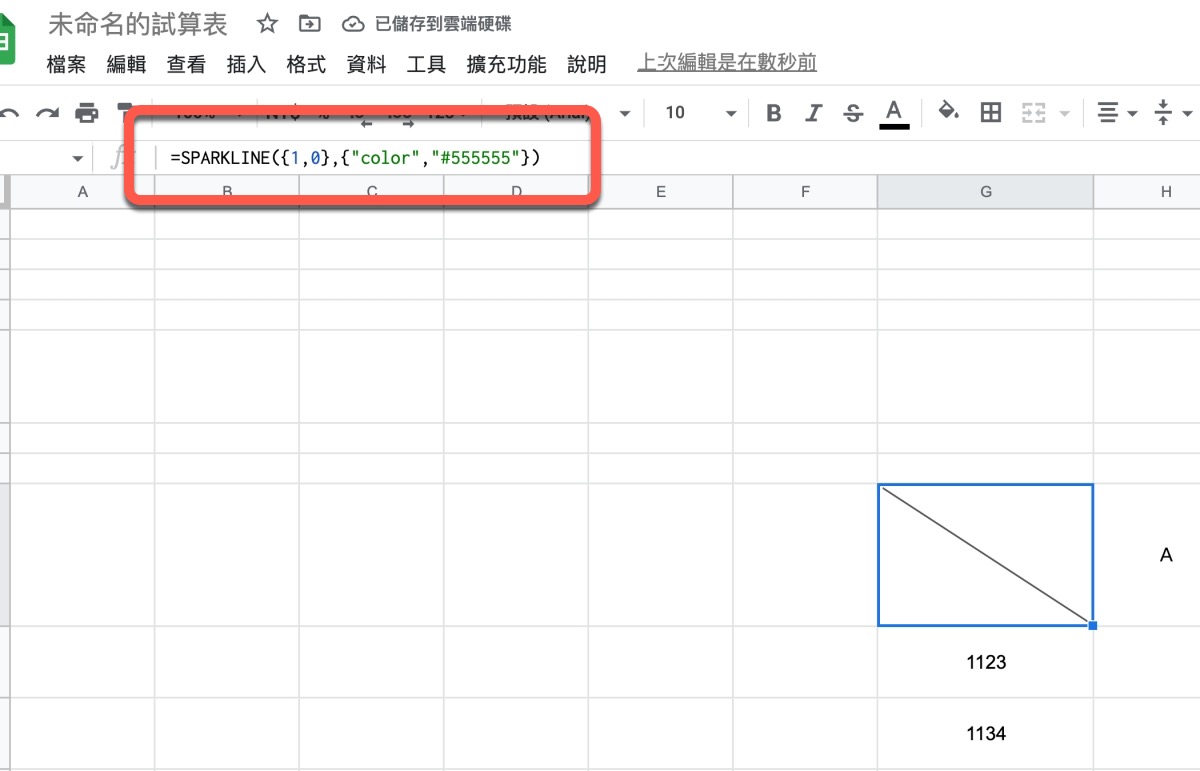Image resolution: width=1200 pixels, height=771 pixels.
Task: Star the spreadsheet with the star button
Action: click(x=266, y=23)
